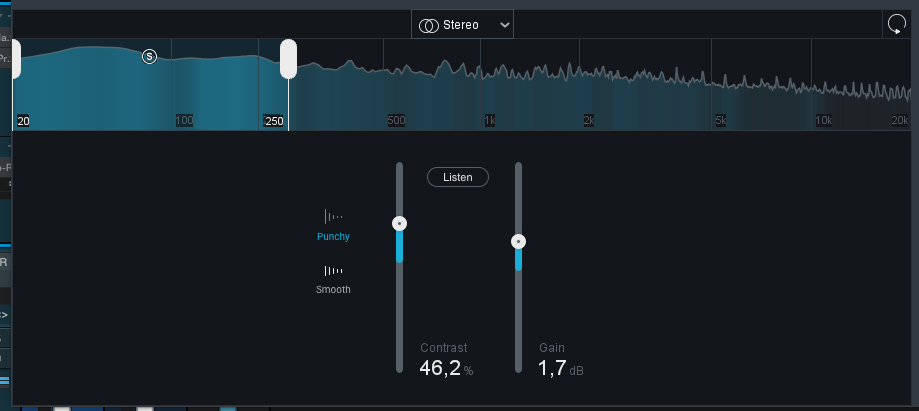Click the Listen button

click(x=458, y=177)
